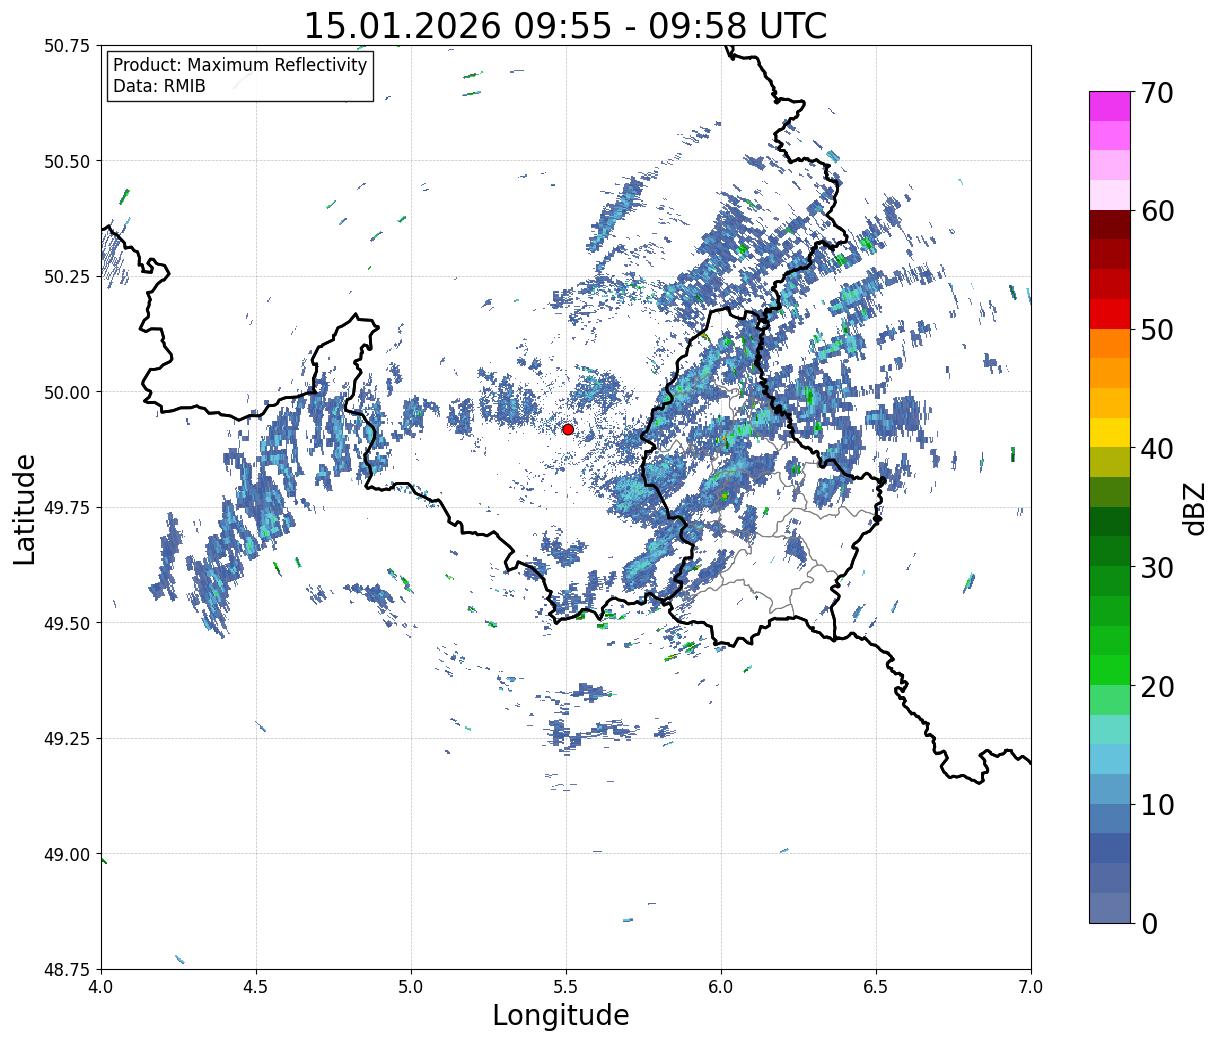Click longitude tick label '4.5'

[x=256, y=987]
